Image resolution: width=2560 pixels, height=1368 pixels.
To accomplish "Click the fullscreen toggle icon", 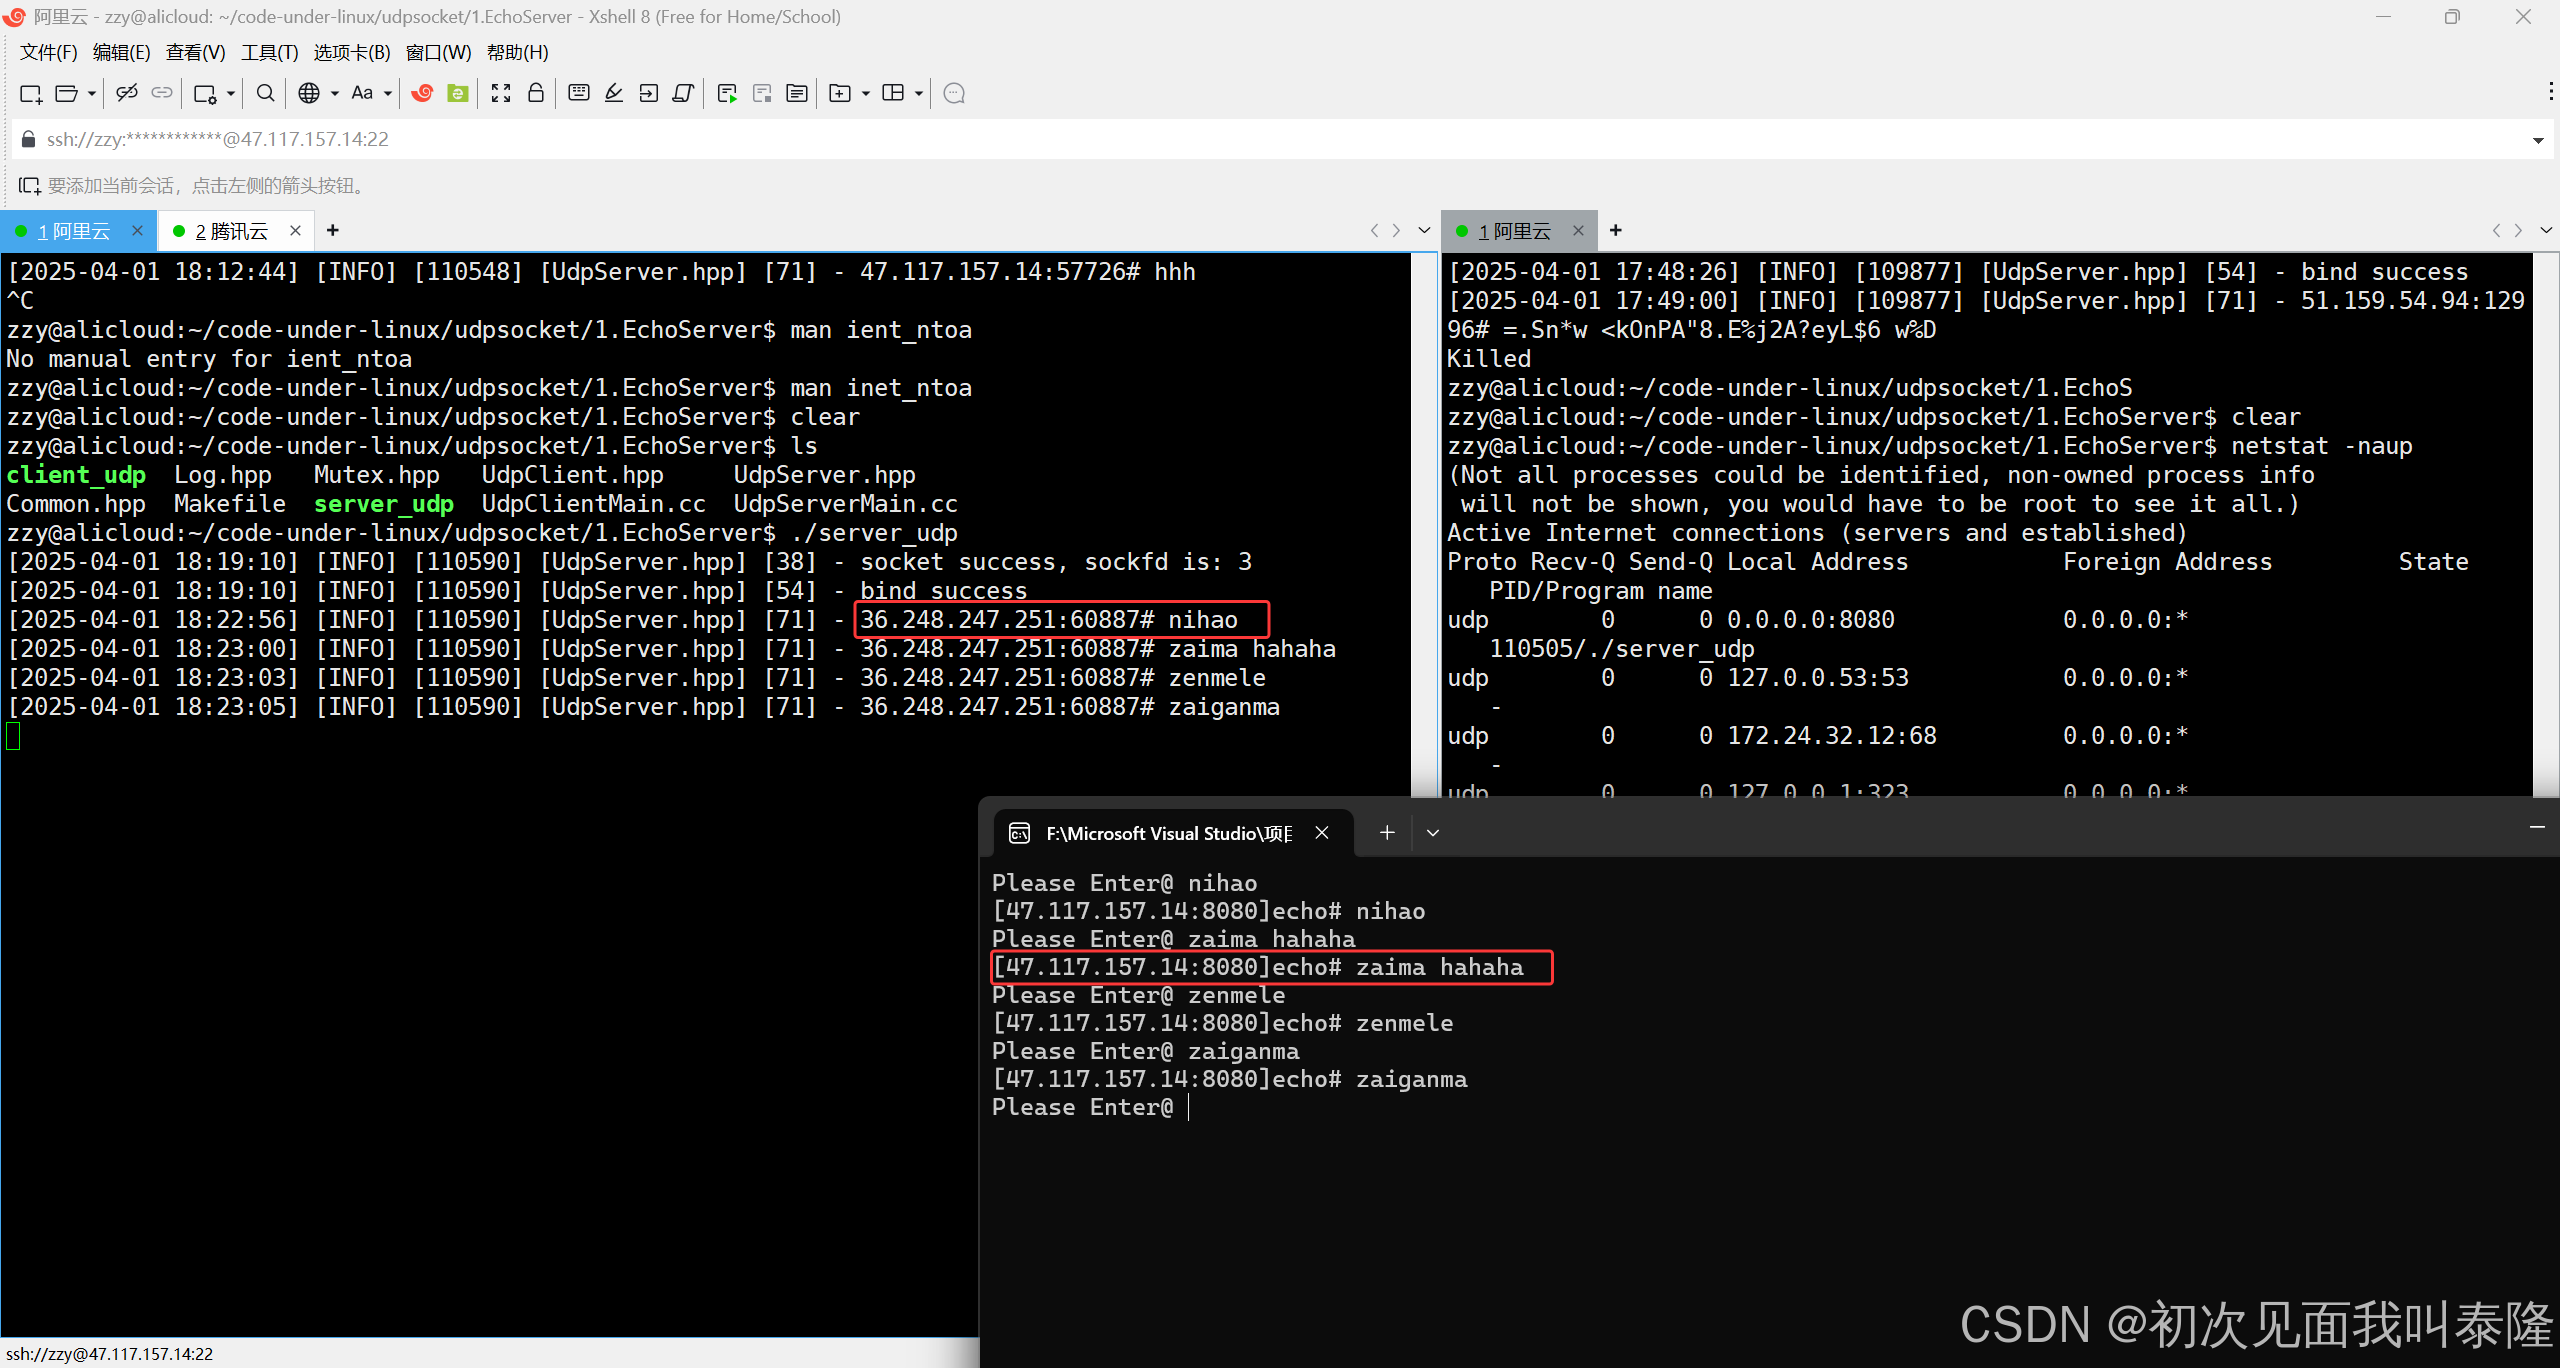I will click(501, 93).
